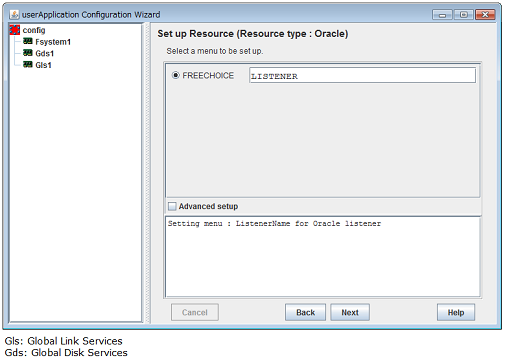Click the Gls1 resource icon
The image size is (505, 360).
point(28,64)
